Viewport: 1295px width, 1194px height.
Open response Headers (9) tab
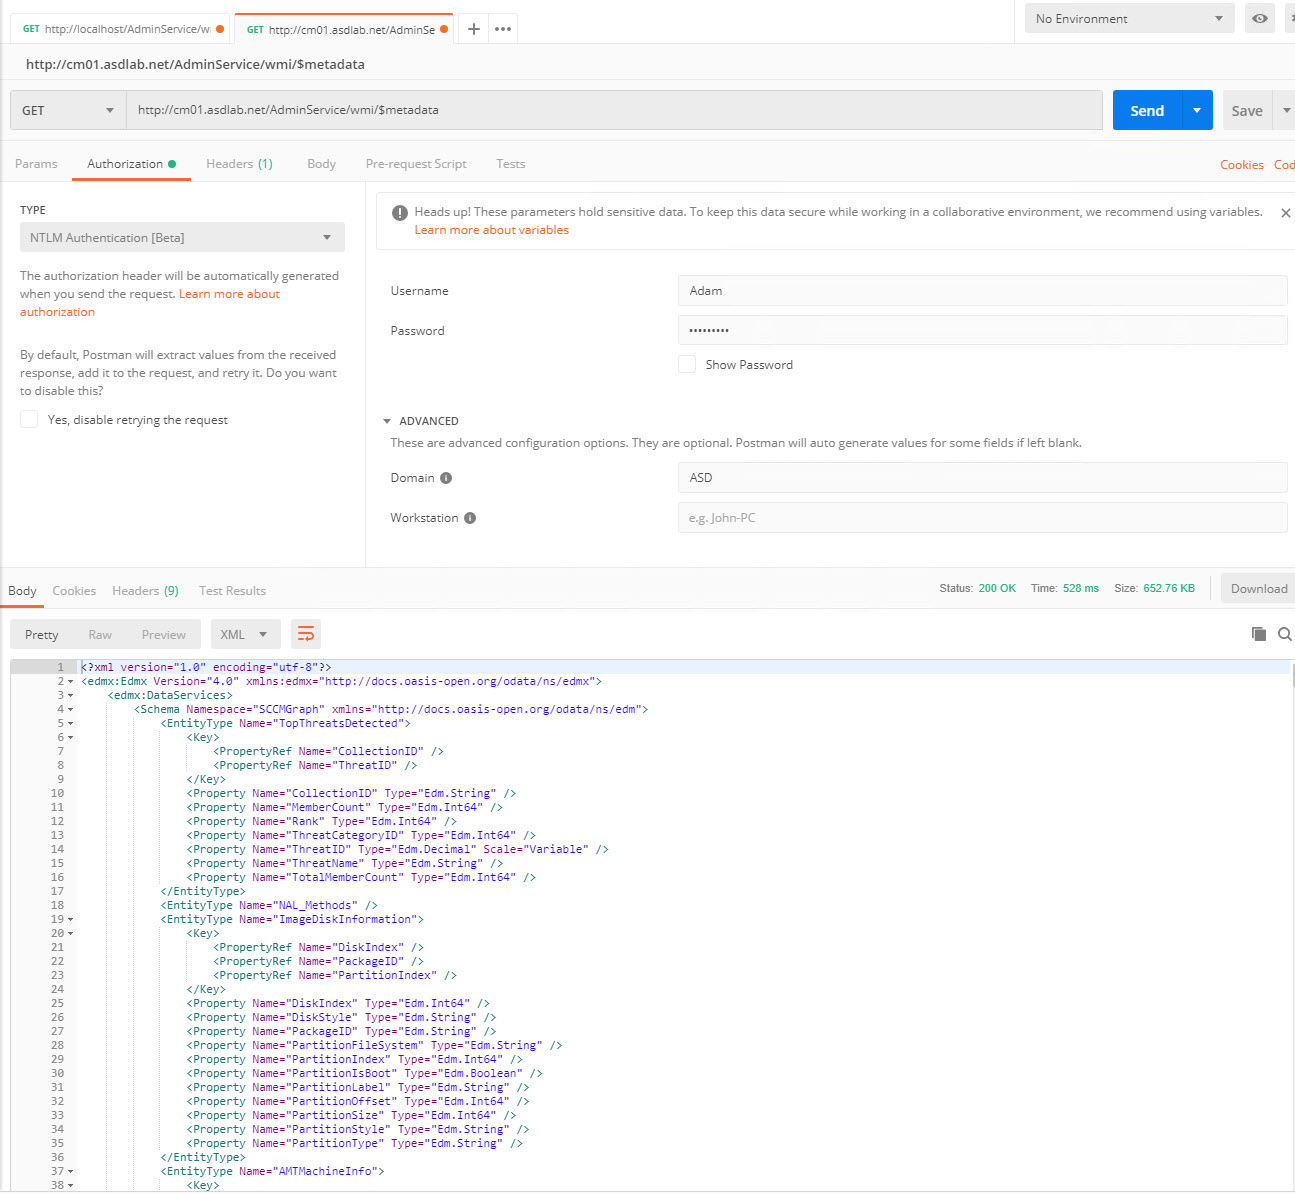coord(145,590)
